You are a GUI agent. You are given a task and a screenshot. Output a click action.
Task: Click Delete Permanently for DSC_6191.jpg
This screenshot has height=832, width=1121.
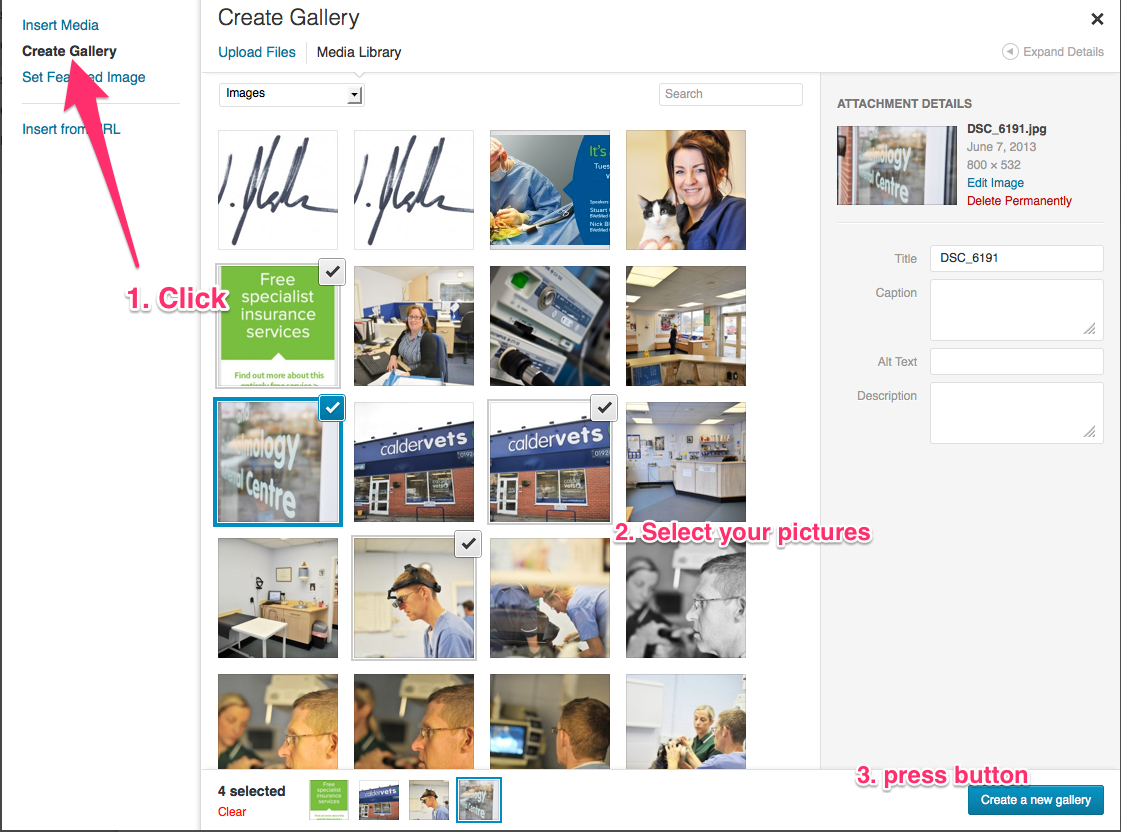pyautogui.click(x=1019, y=201)
